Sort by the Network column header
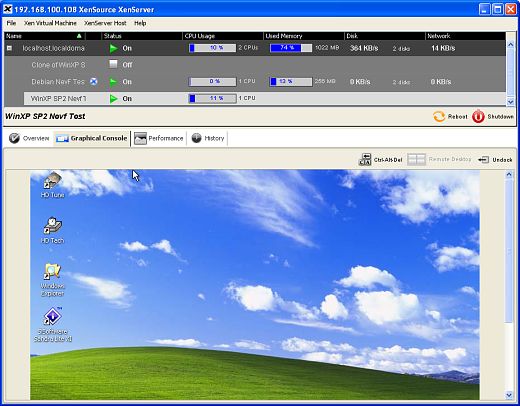Image resolution: width=520 pixels, height=406 pixels. 465,36
